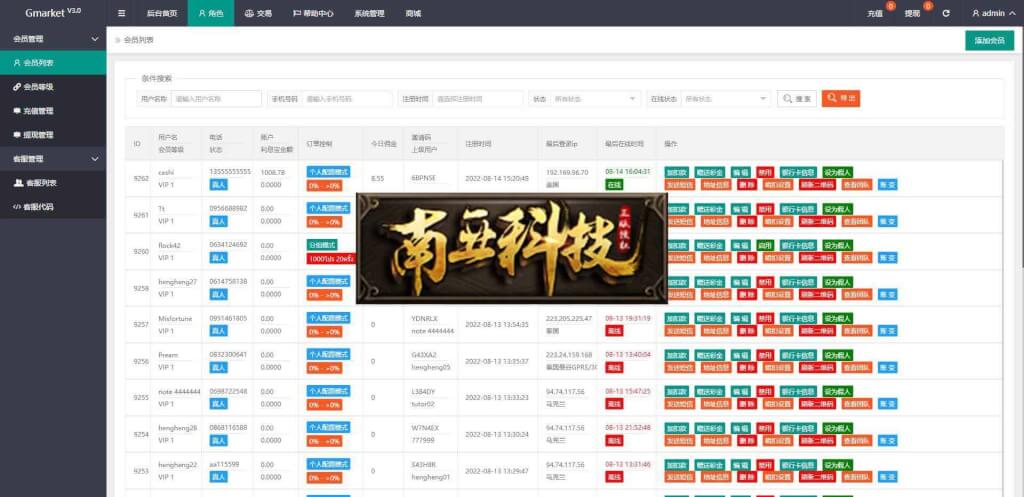Open 银行卡信息 for user ceshi

(797, 172)
